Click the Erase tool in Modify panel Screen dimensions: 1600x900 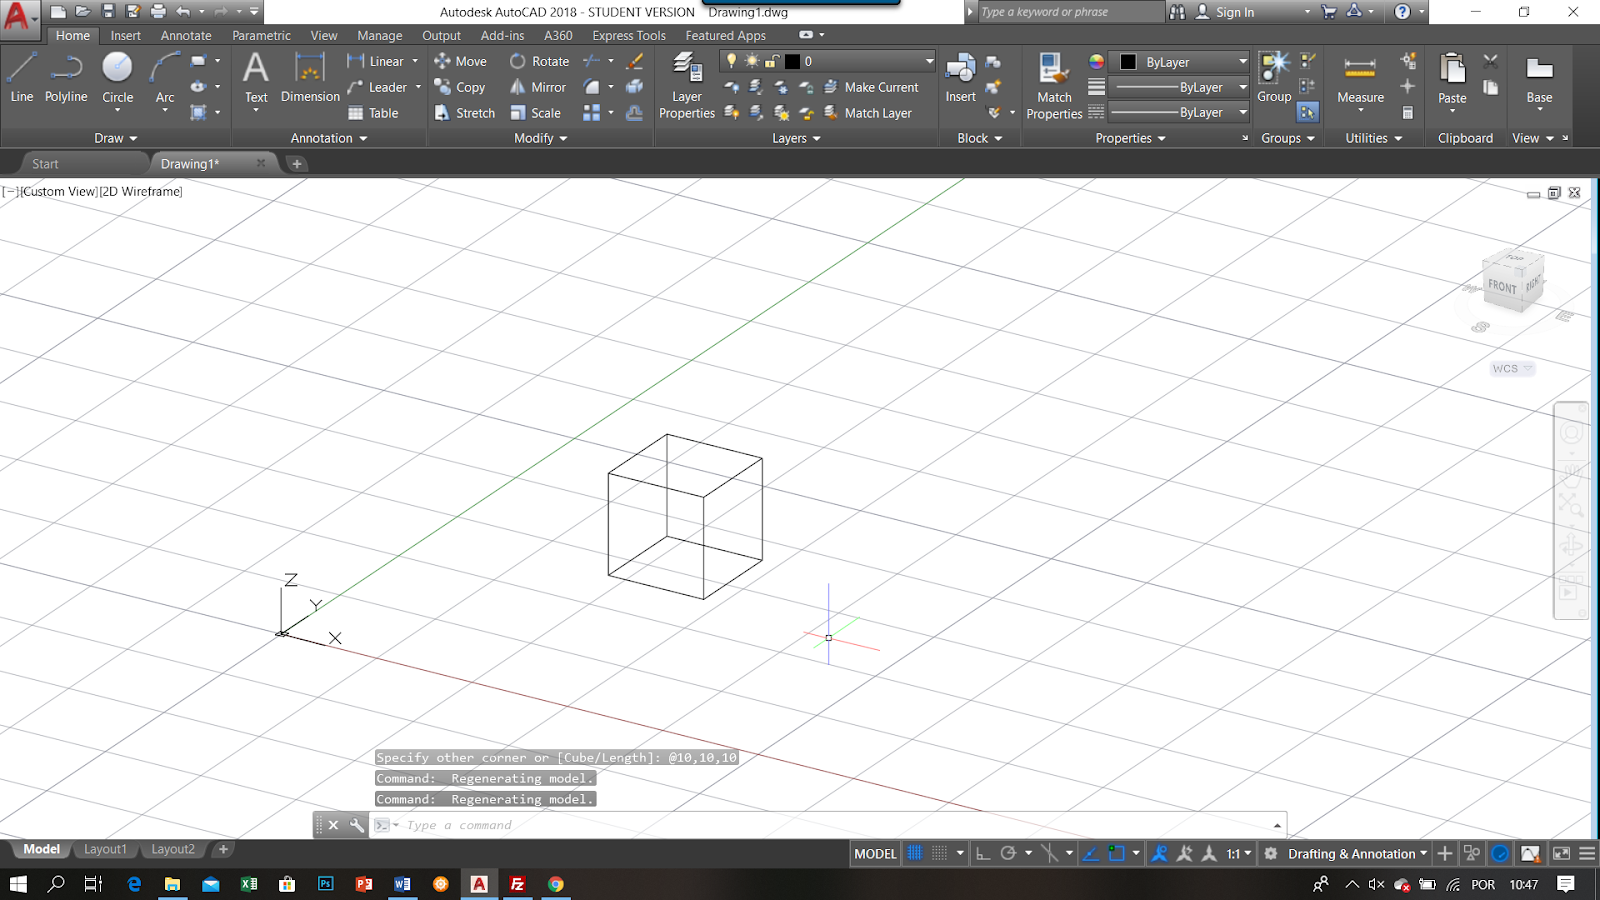(x=635, y=61)
